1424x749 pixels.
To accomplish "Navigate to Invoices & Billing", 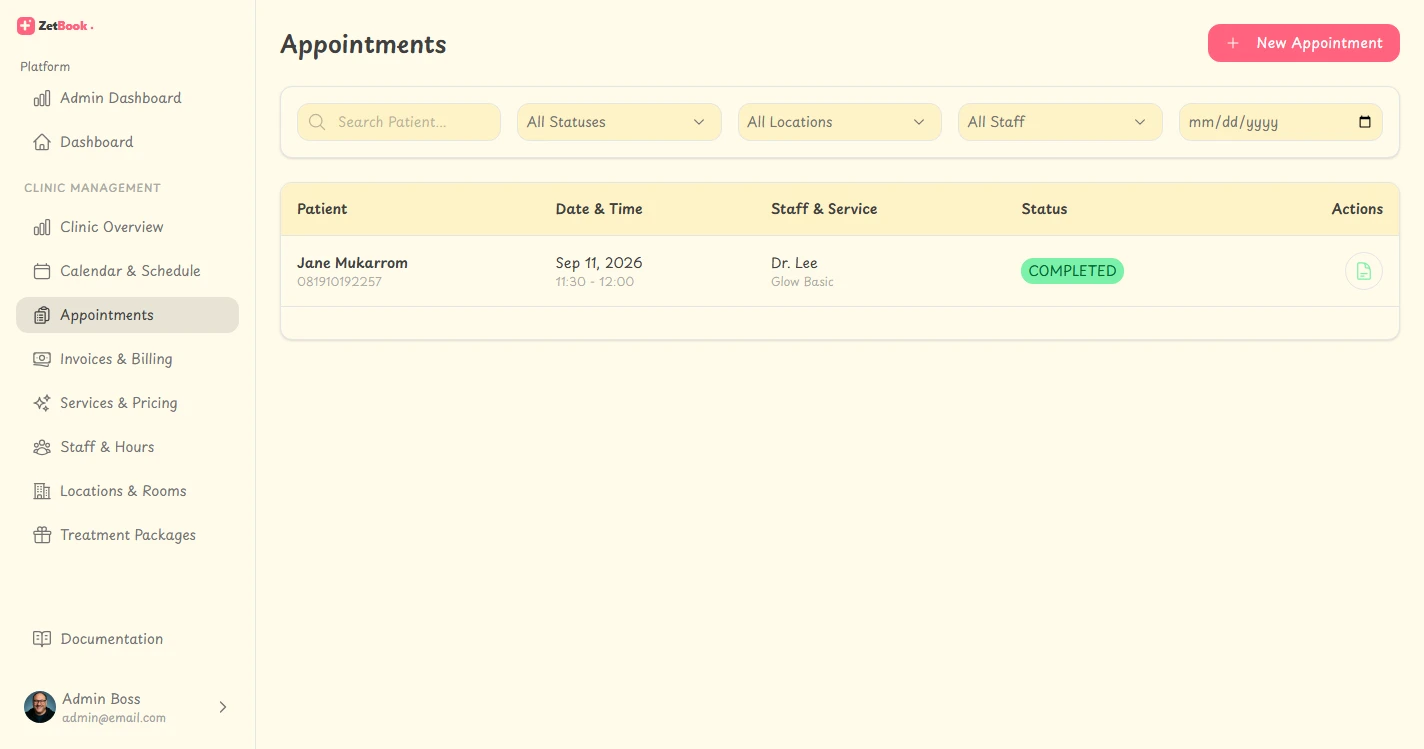I will pos(127,359).
